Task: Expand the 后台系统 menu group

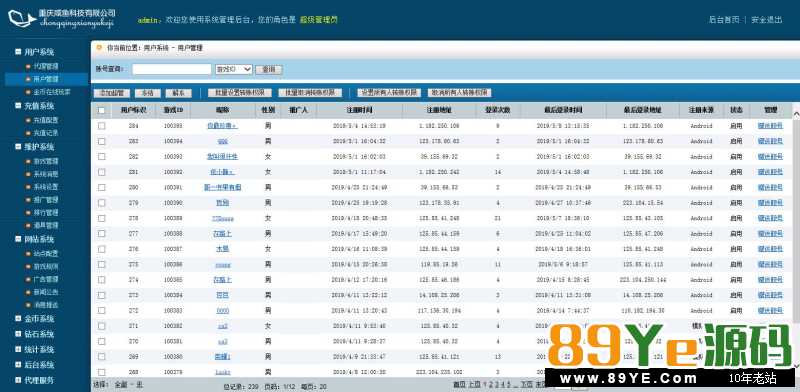Action: (x=18, y=364)
